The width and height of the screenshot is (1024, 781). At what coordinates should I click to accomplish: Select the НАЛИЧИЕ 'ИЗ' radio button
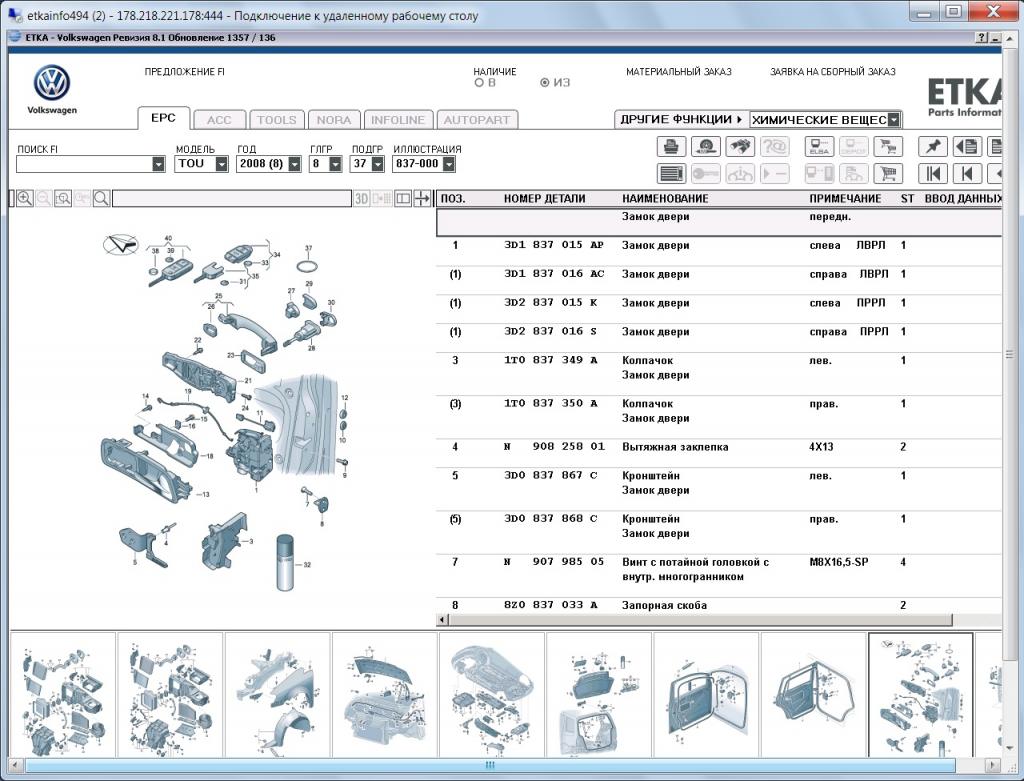point(545,83)
